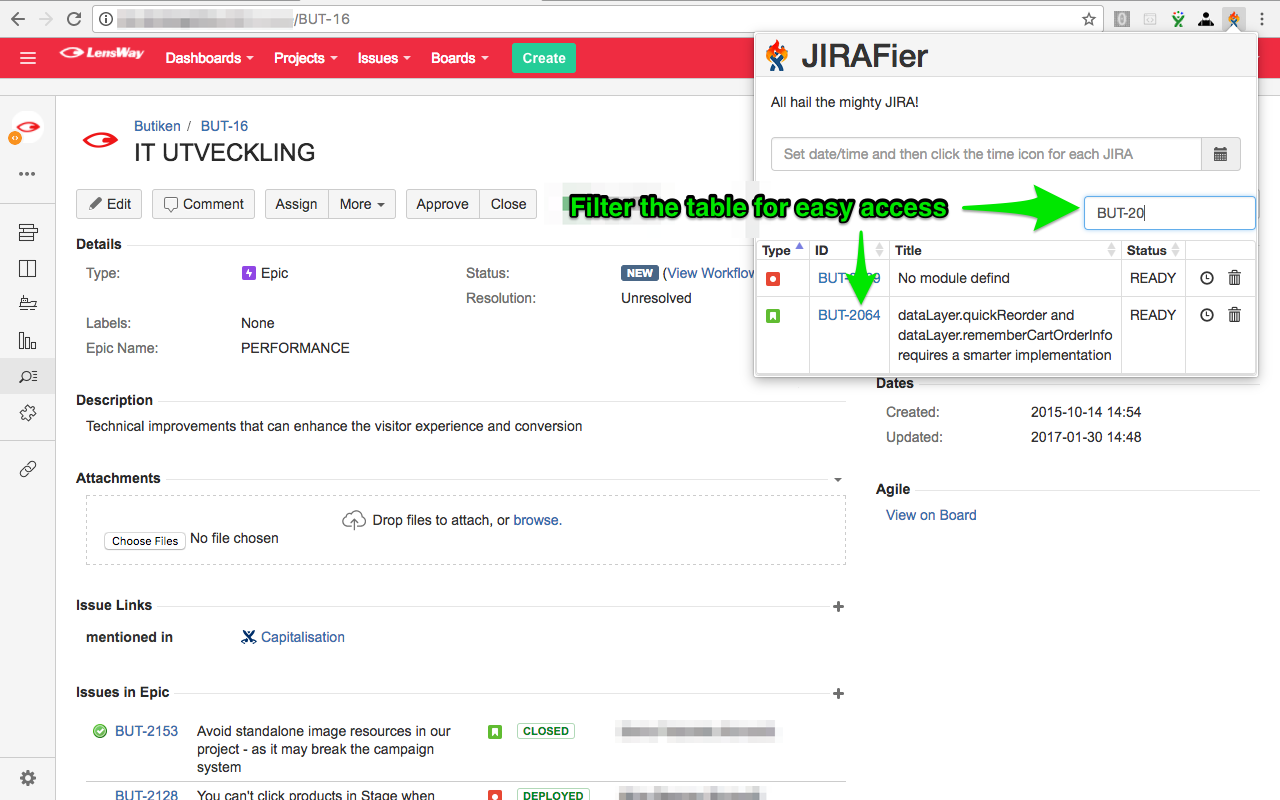
Task: Open the Issues dropdown in the header
Action: coord(384,58)
